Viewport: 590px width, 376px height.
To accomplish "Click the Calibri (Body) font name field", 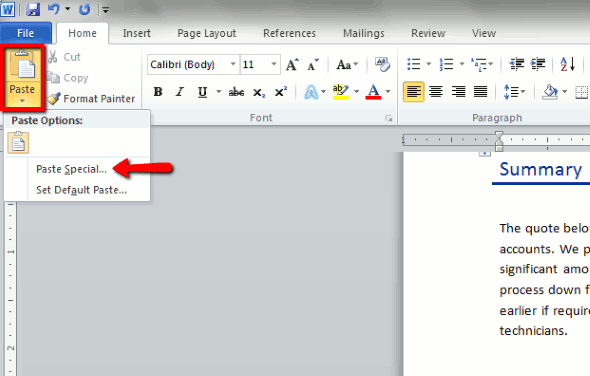I will point(188,64).
